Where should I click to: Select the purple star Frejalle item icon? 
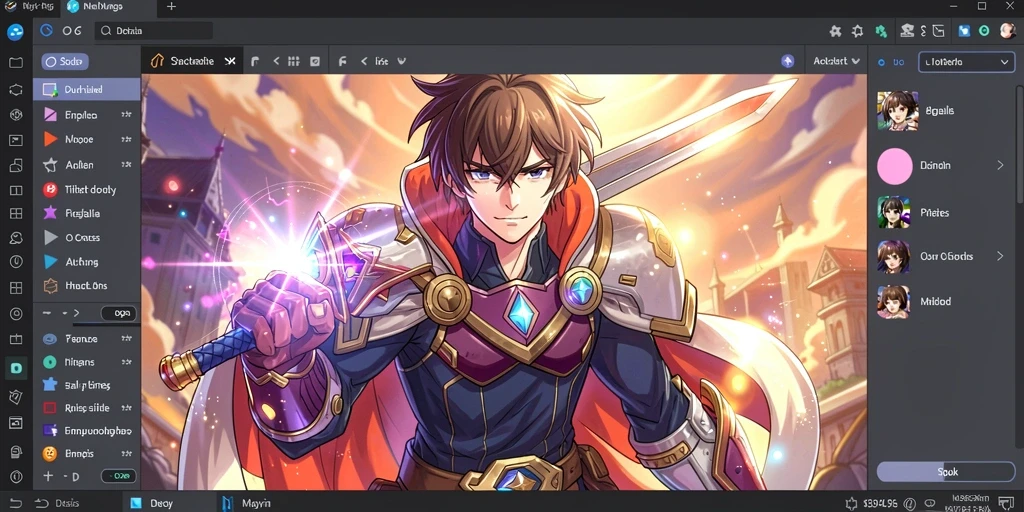pos(50,213)
